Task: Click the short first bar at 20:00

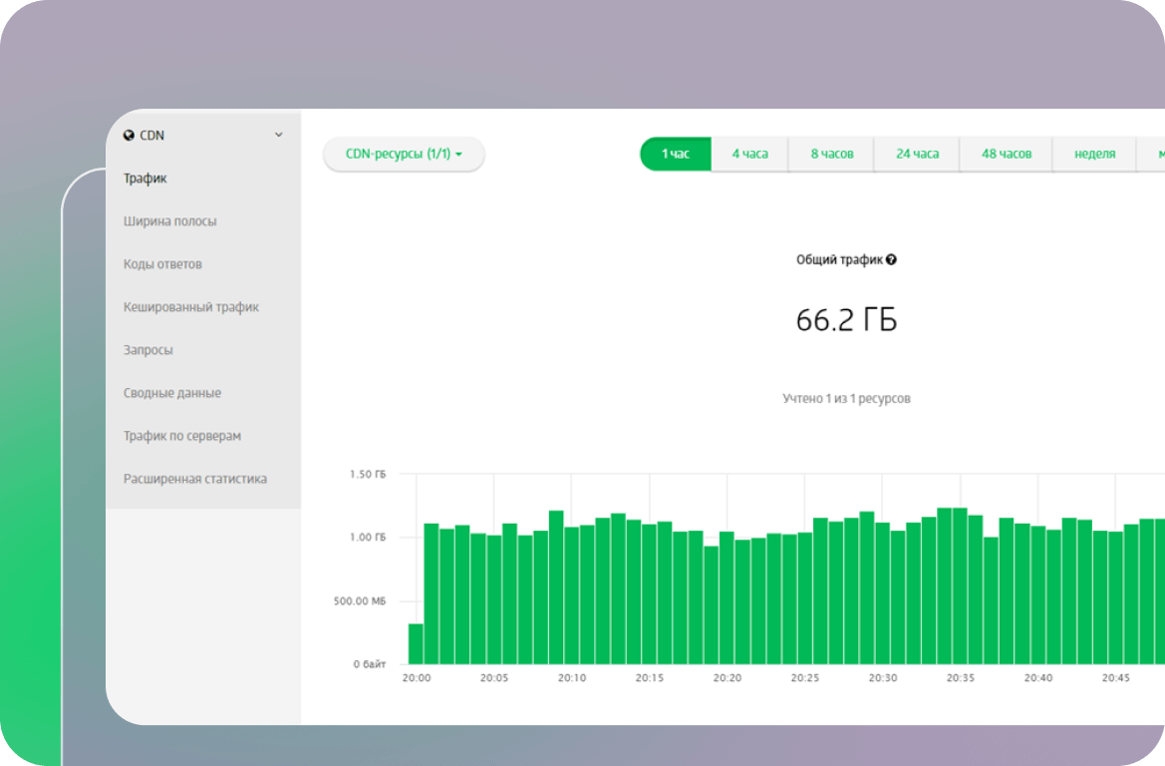Action: click(x=415, y=644)
